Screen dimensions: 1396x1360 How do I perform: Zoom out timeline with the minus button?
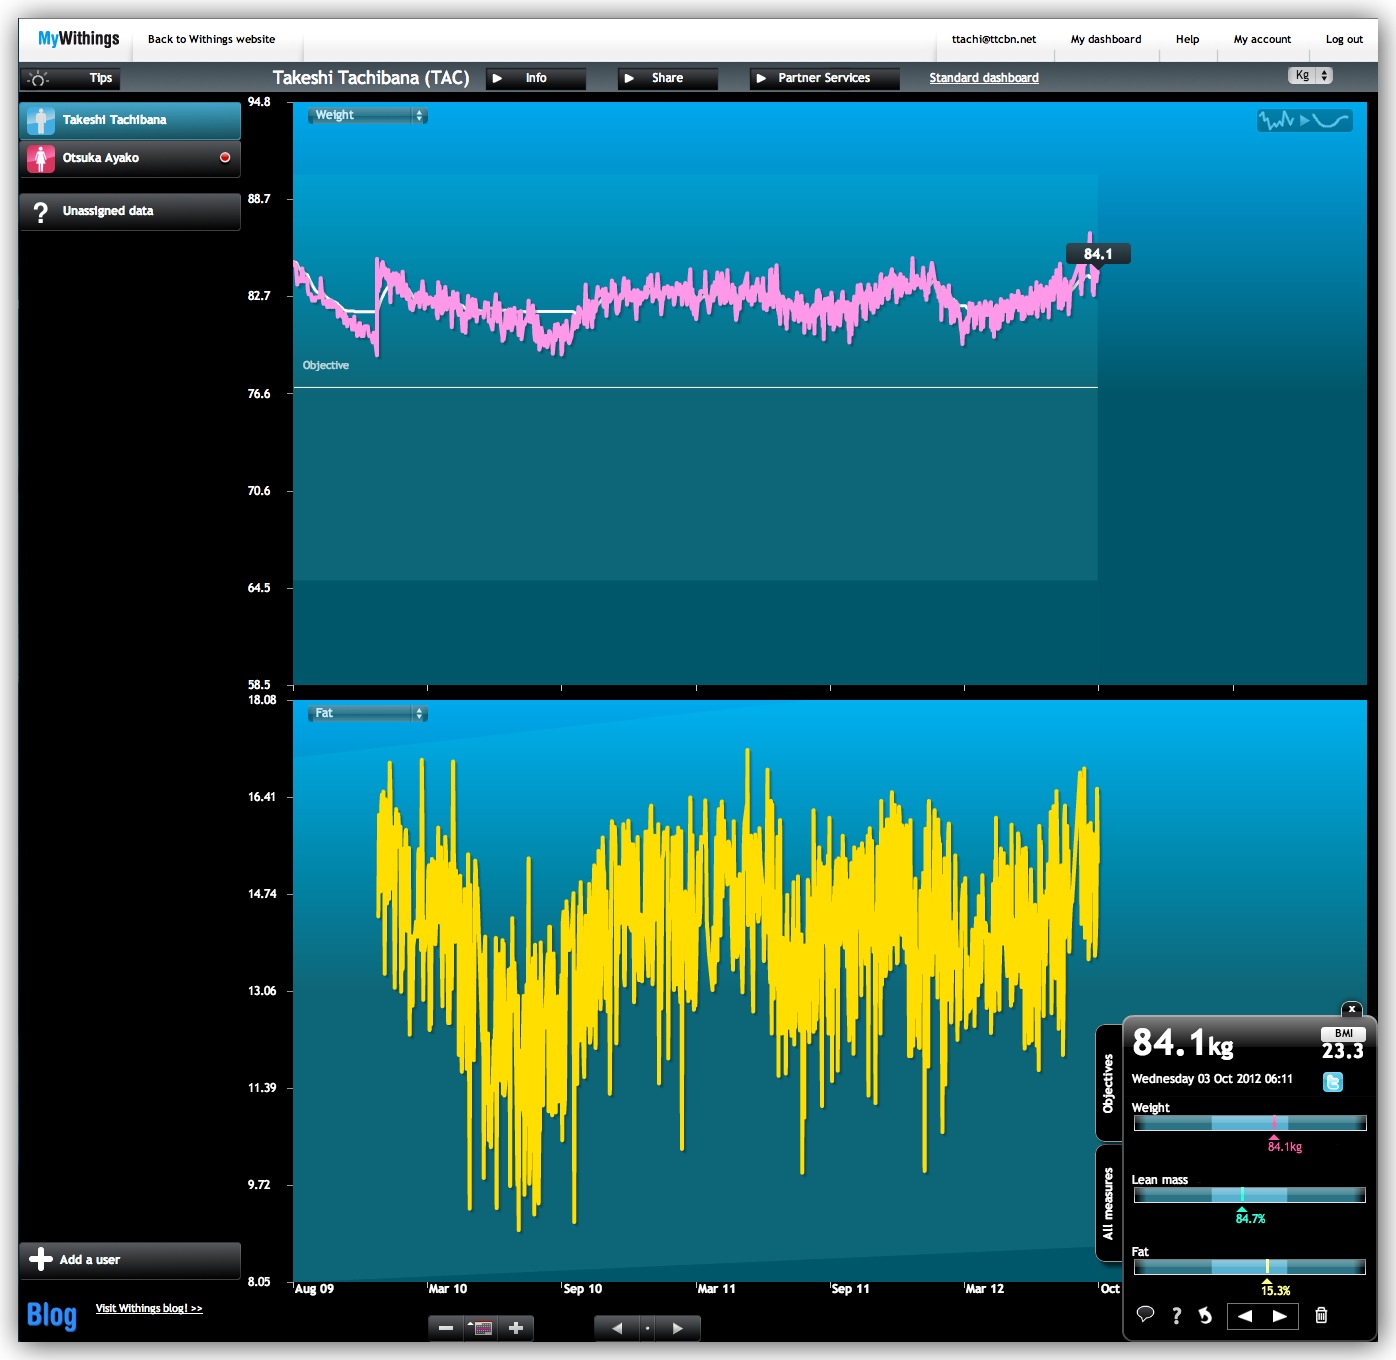(446, 1328)
